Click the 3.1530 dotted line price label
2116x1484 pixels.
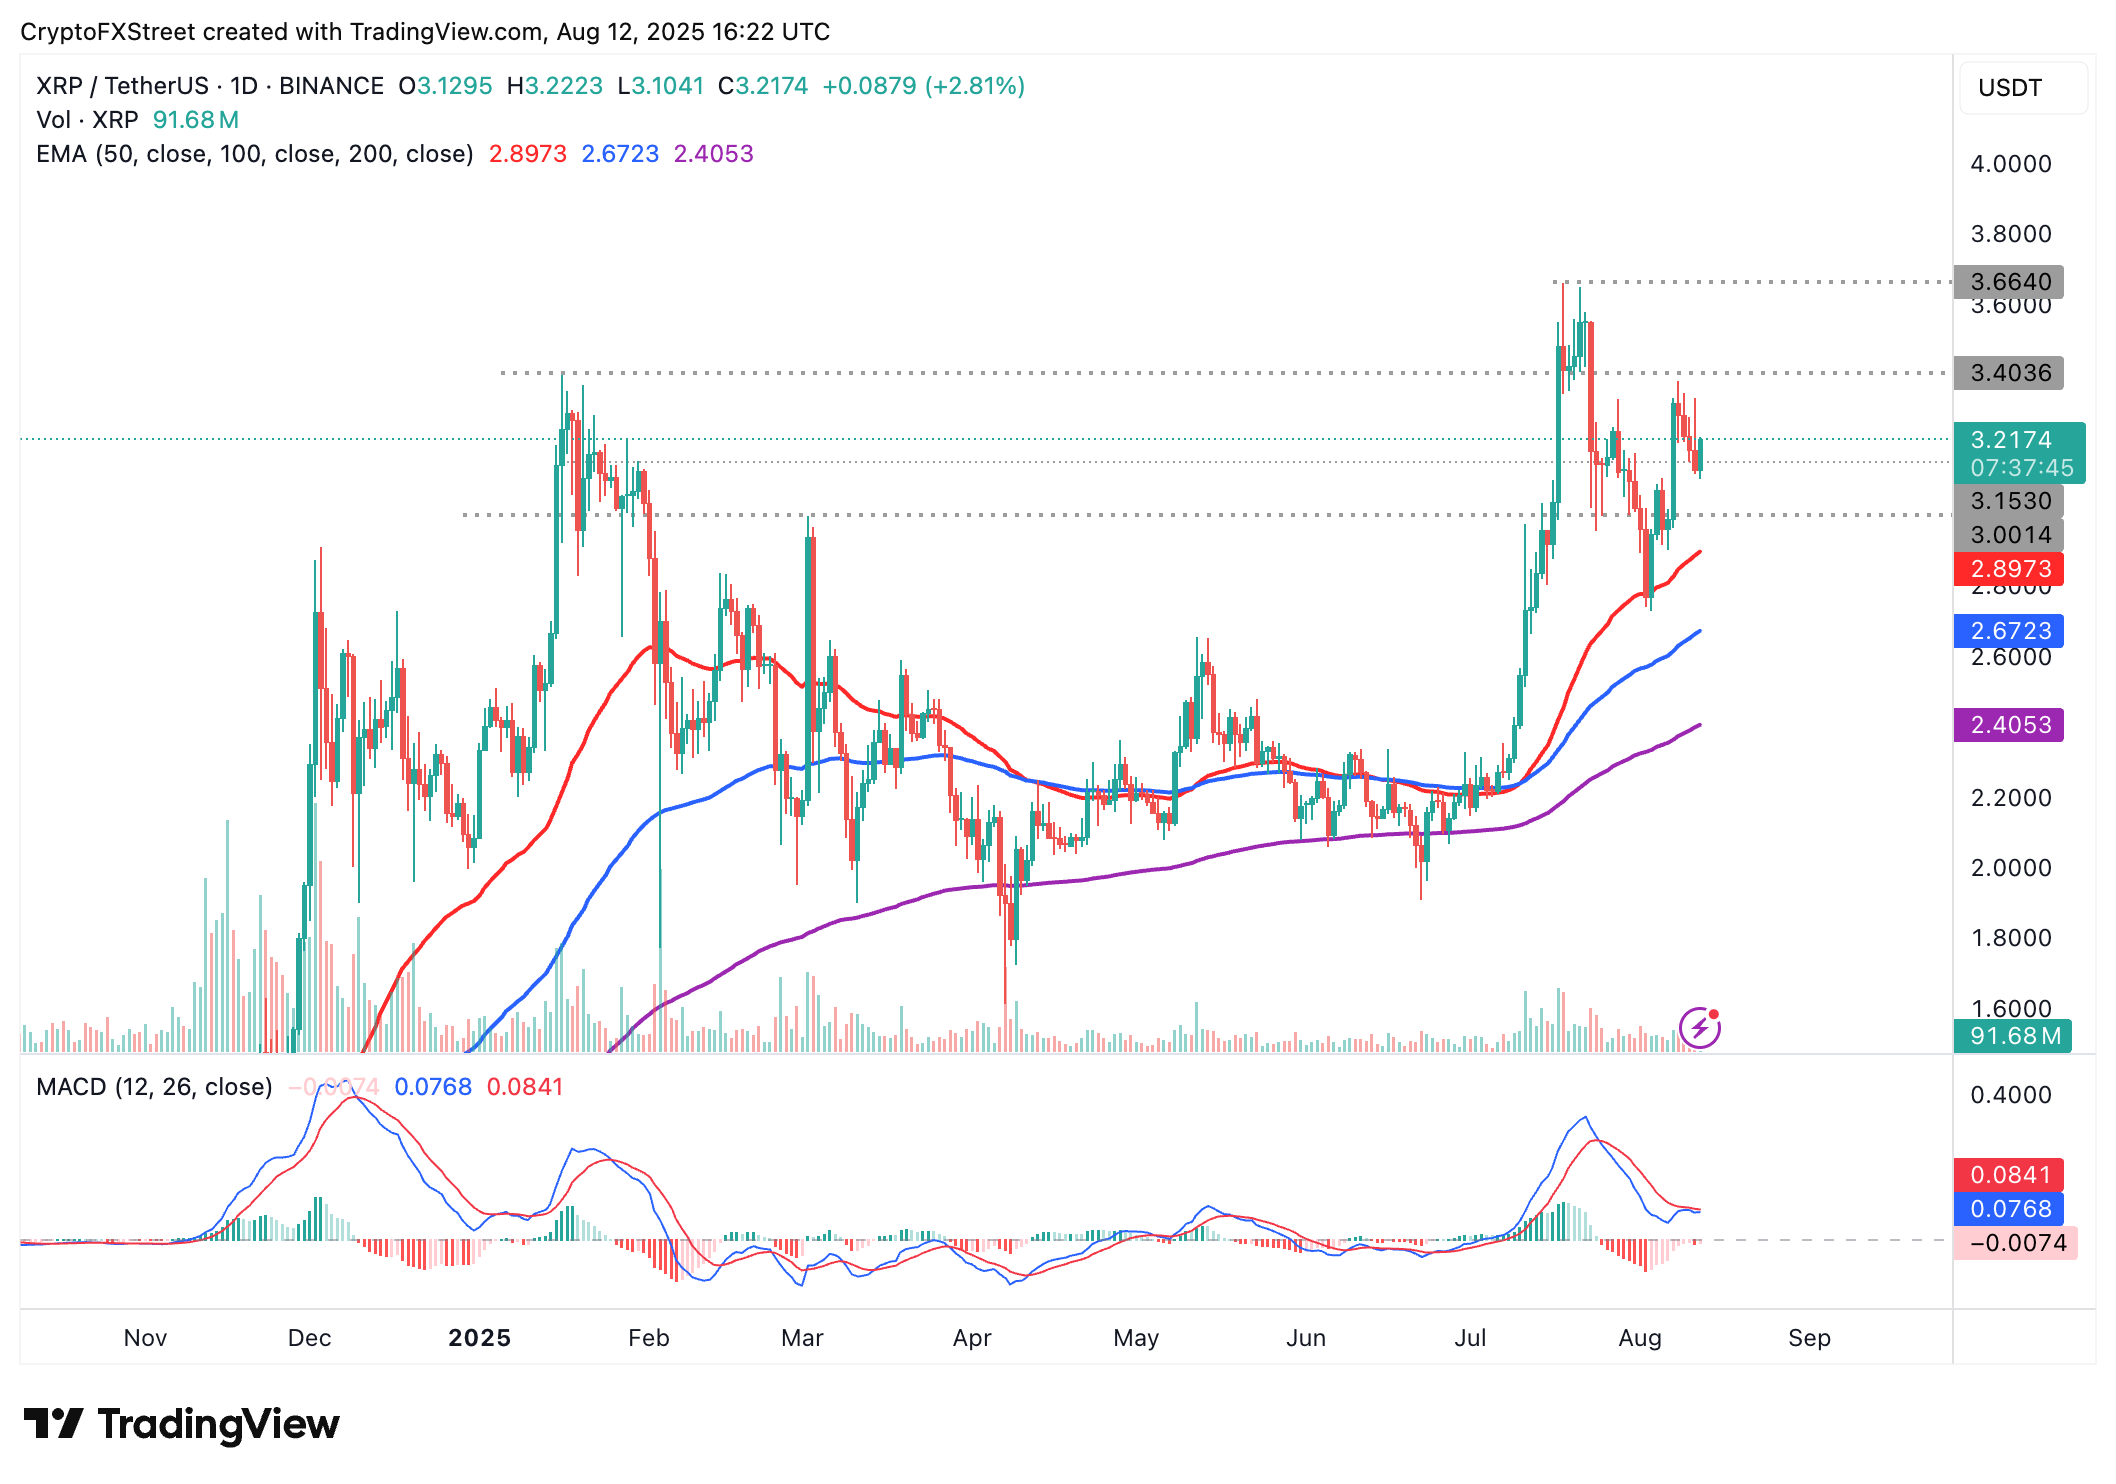pos(2009,501)
